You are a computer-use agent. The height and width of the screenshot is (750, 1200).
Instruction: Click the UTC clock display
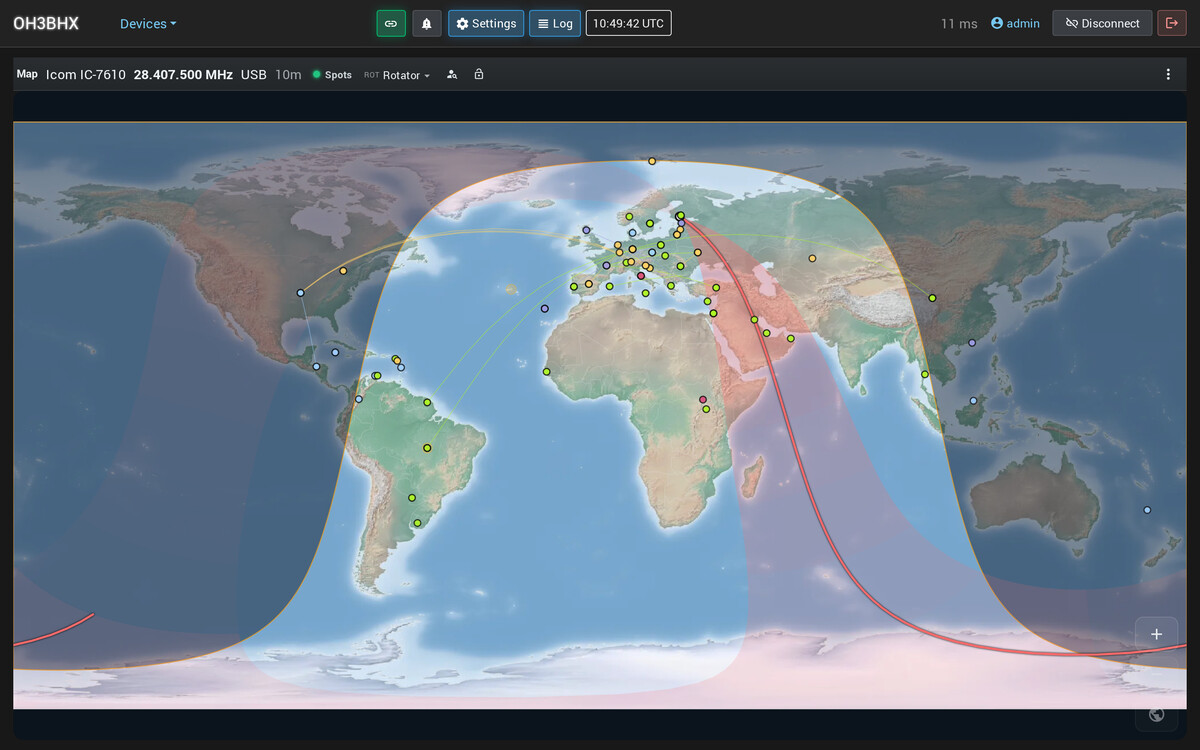pos(628,23)
